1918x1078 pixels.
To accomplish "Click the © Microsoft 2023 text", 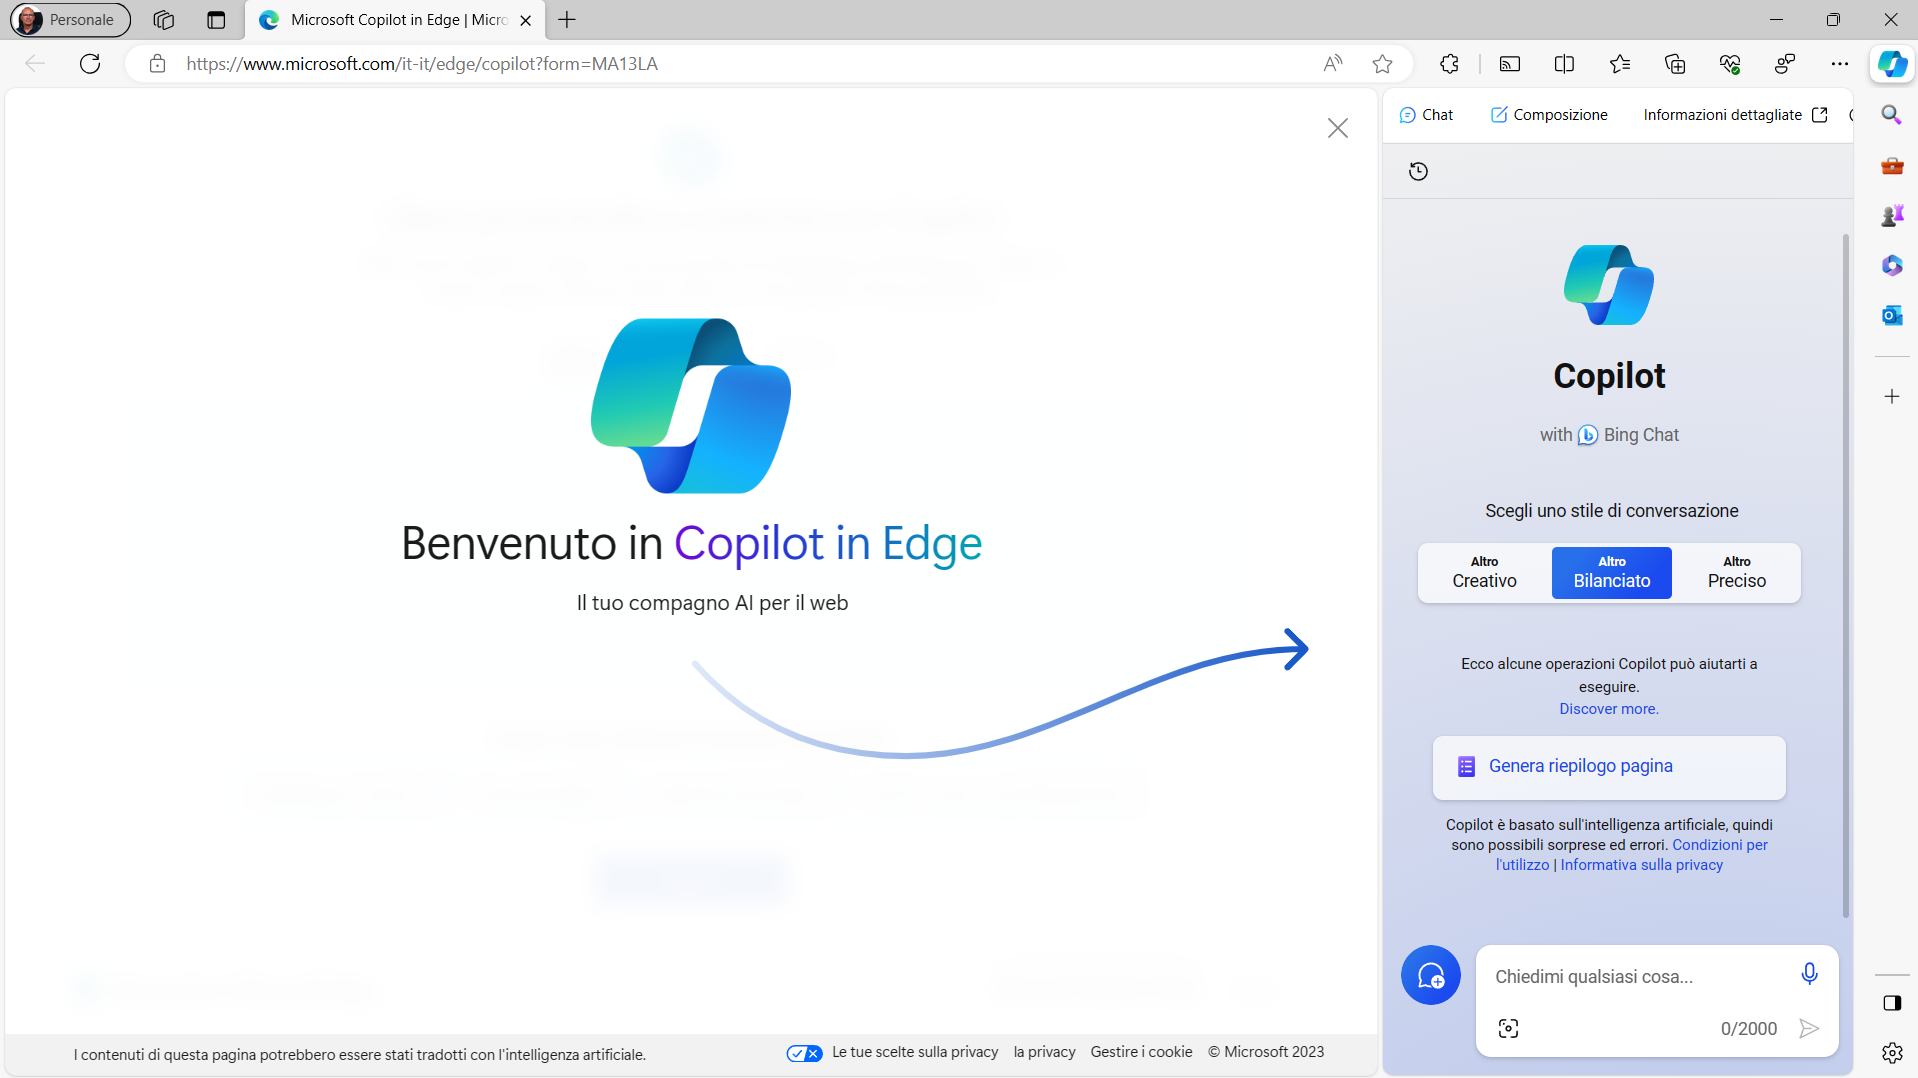I will (x=1266, y=1052).
